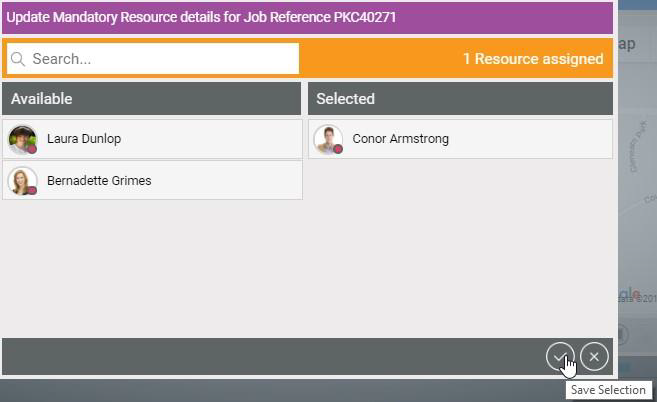Screen dimensions: 657x402
Task: Click Bernadette Grimes' avatar photo
Action: click(x=23, y=181)
